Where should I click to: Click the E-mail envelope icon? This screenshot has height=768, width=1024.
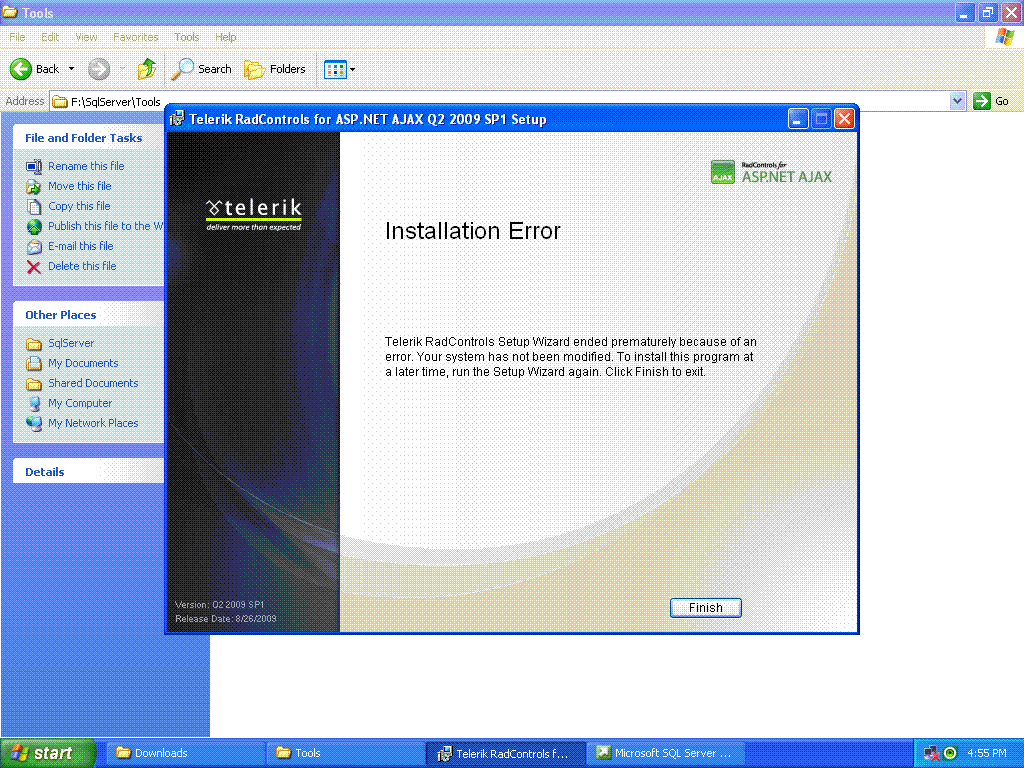pyautogui.click(x=34, y=247)
